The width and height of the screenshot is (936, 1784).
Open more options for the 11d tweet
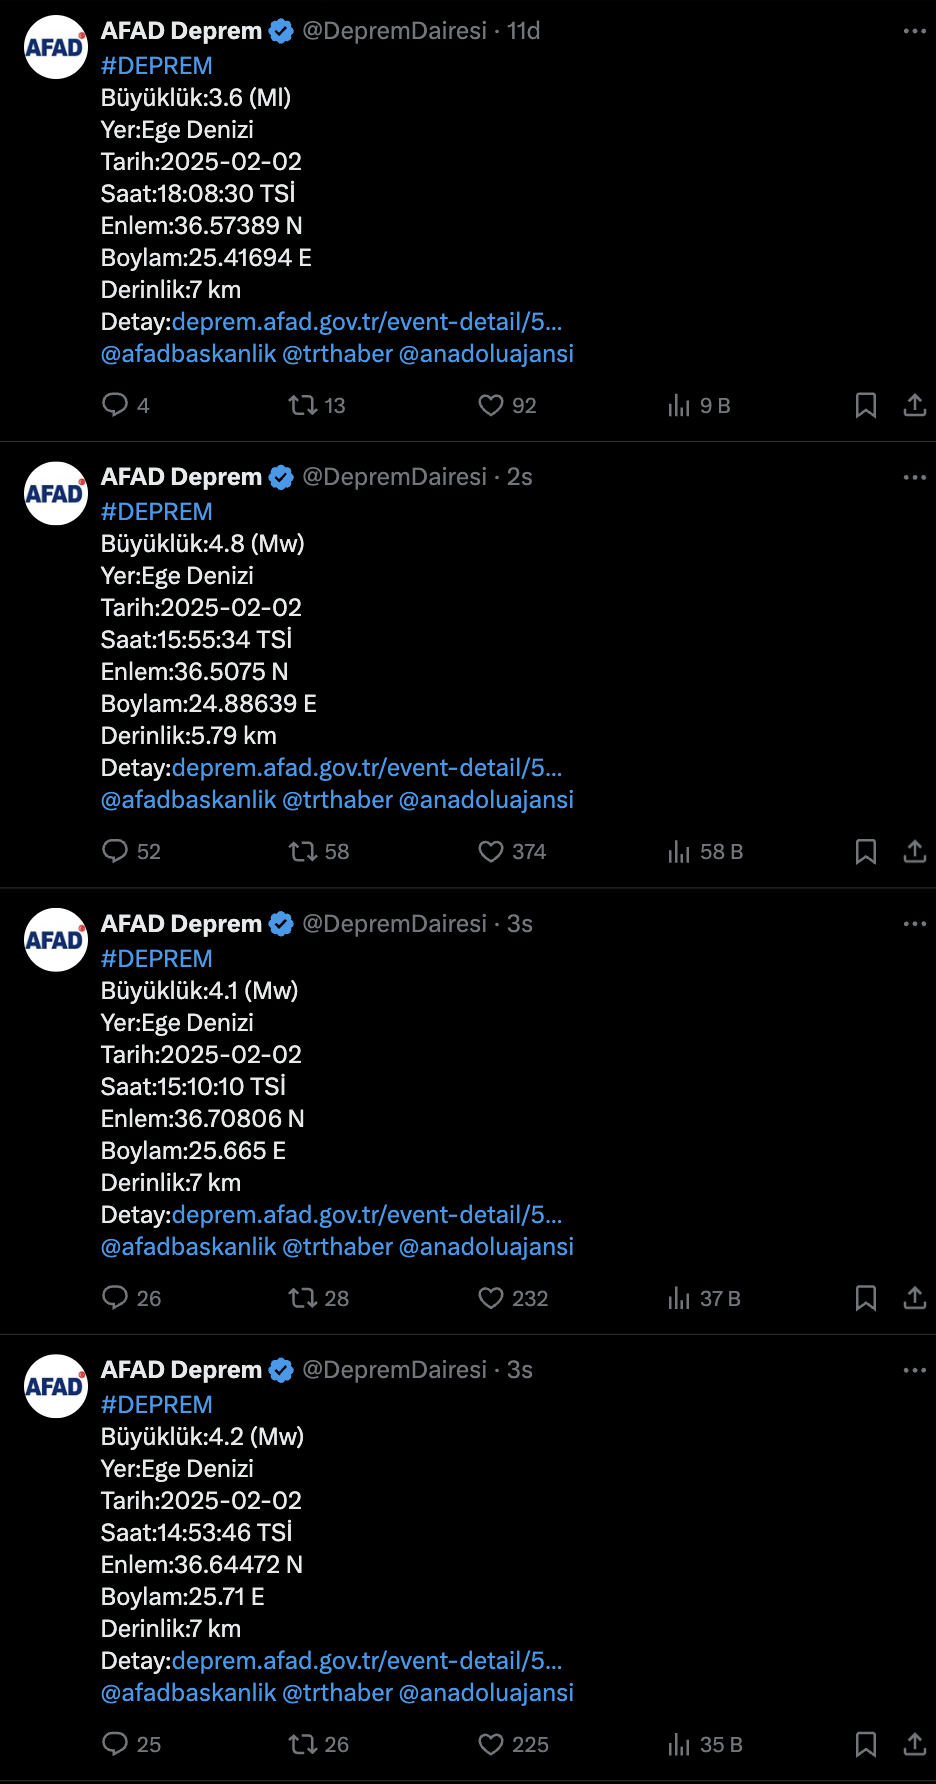[915, 31]
